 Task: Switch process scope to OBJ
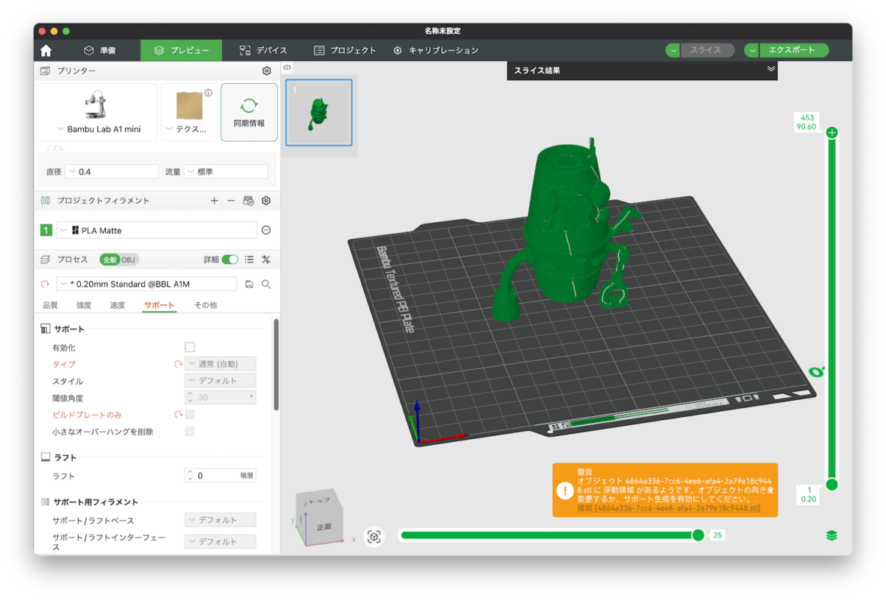click(129, 259)
